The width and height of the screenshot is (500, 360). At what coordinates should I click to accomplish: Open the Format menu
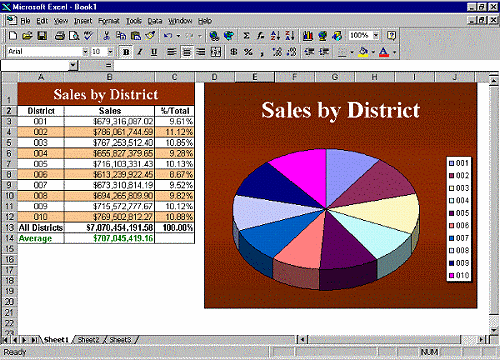(109, 21)
